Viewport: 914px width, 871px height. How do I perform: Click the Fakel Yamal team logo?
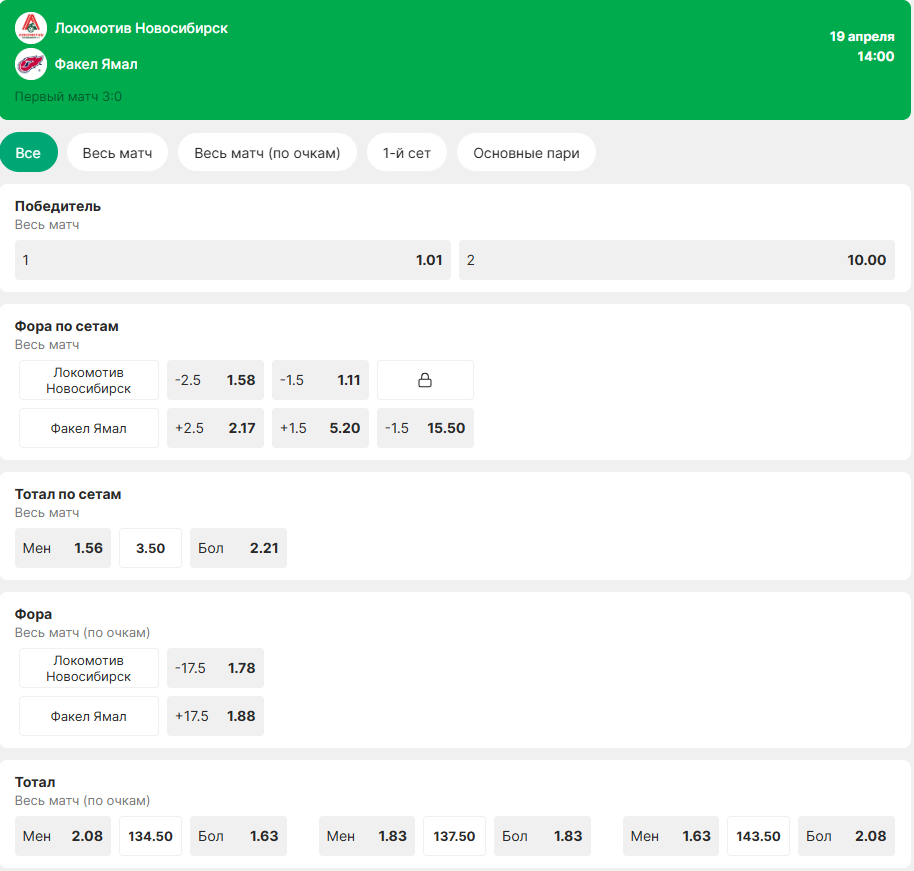point(31,64)
